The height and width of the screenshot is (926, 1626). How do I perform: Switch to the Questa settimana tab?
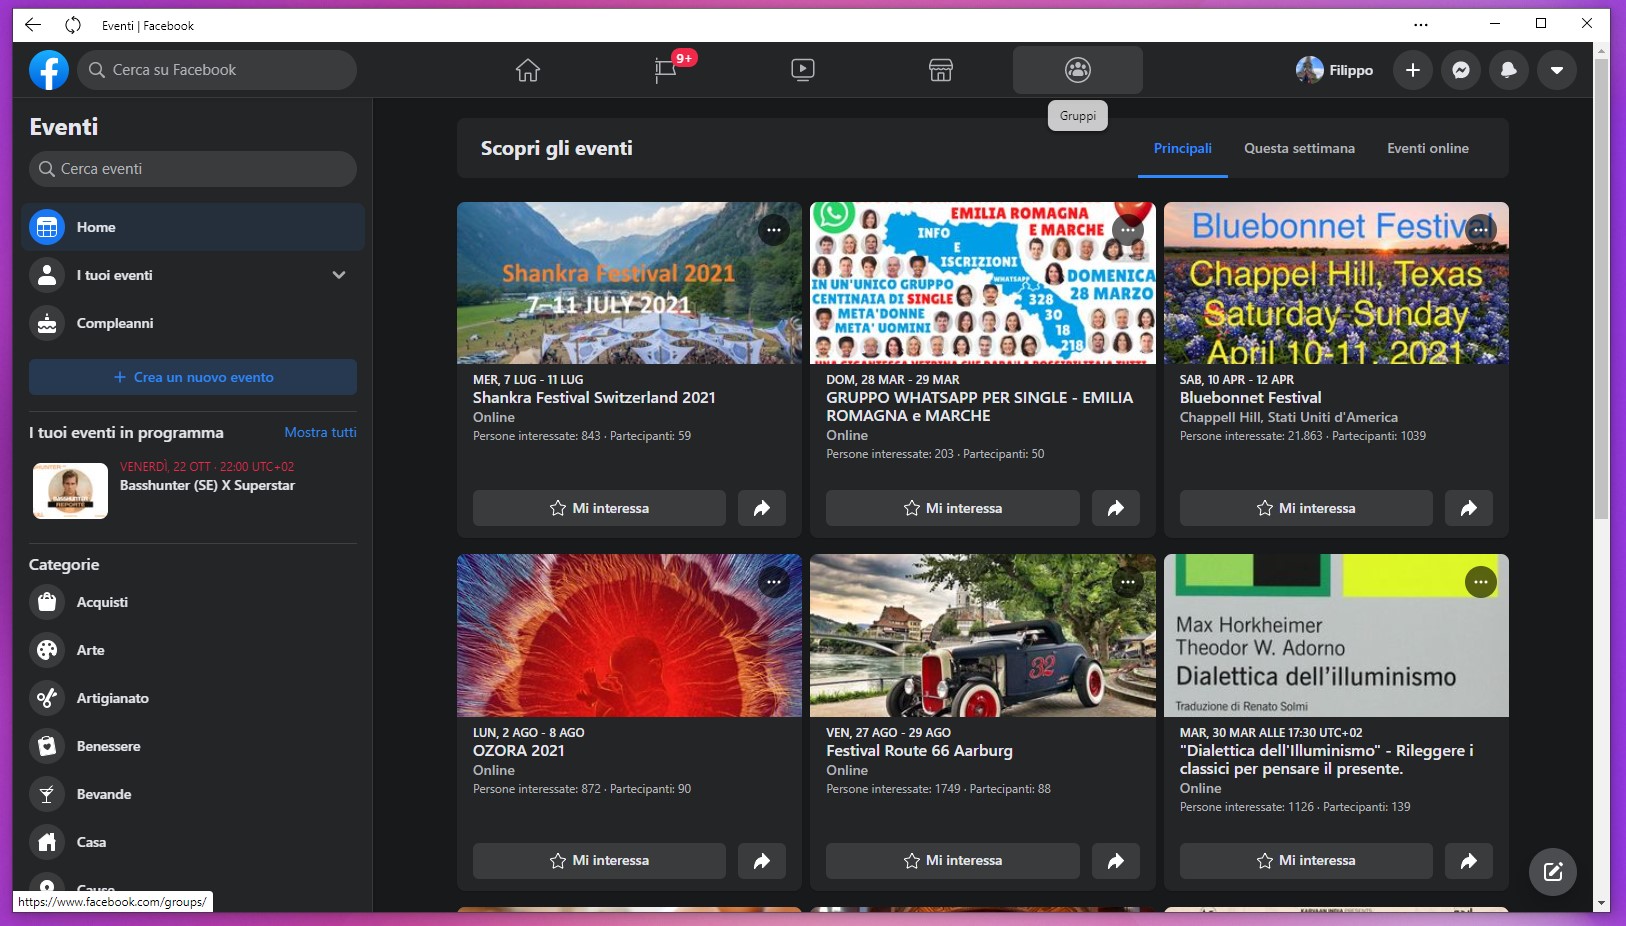point(1299,148)
